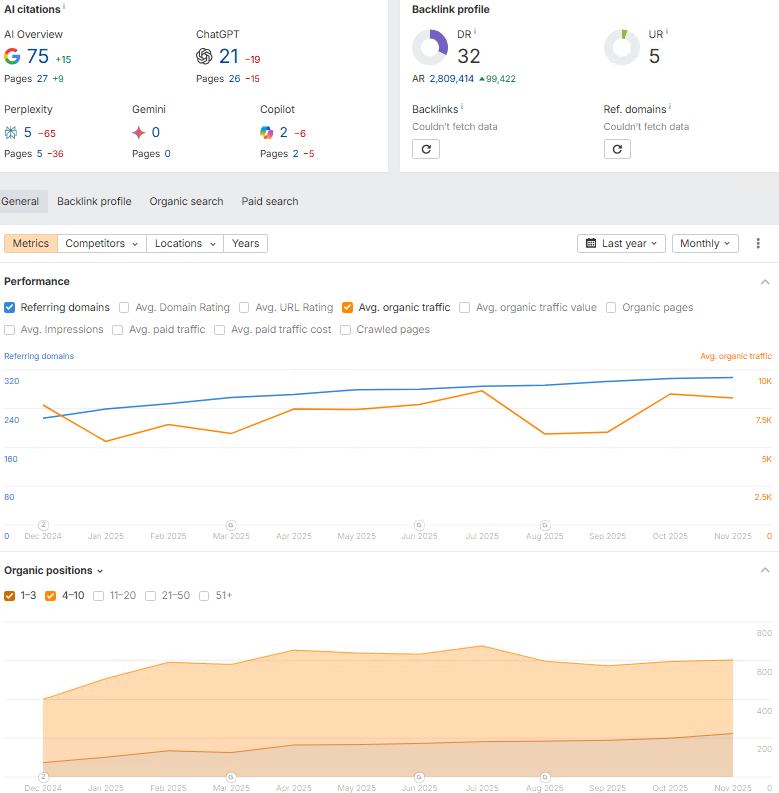Viewport: 779px width, 793px height.
Task: Click the ChatGPT logo icon
Action: 204,56
